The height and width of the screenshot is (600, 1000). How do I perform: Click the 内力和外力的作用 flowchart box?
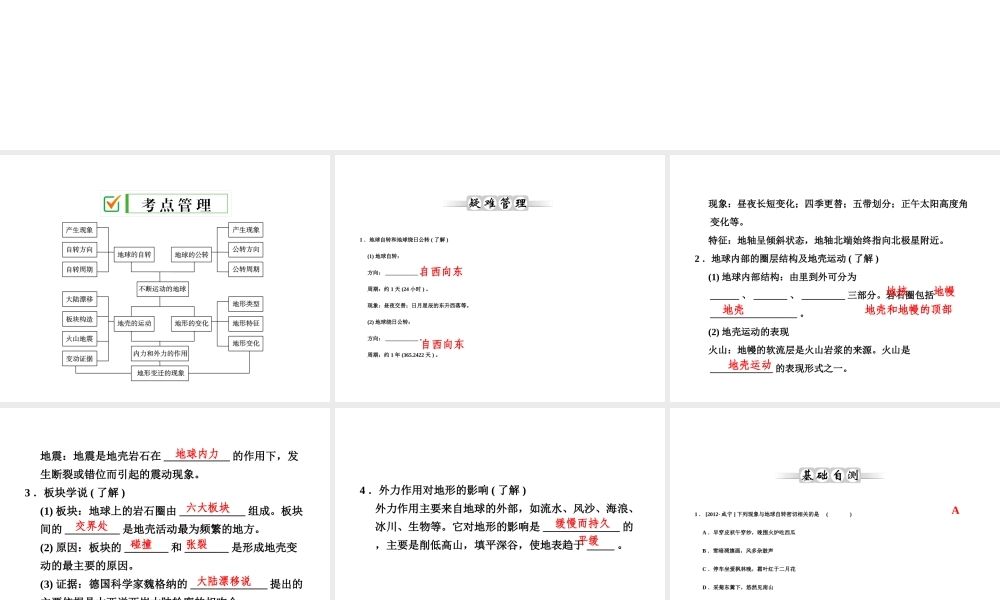click(x=160, y=353)
